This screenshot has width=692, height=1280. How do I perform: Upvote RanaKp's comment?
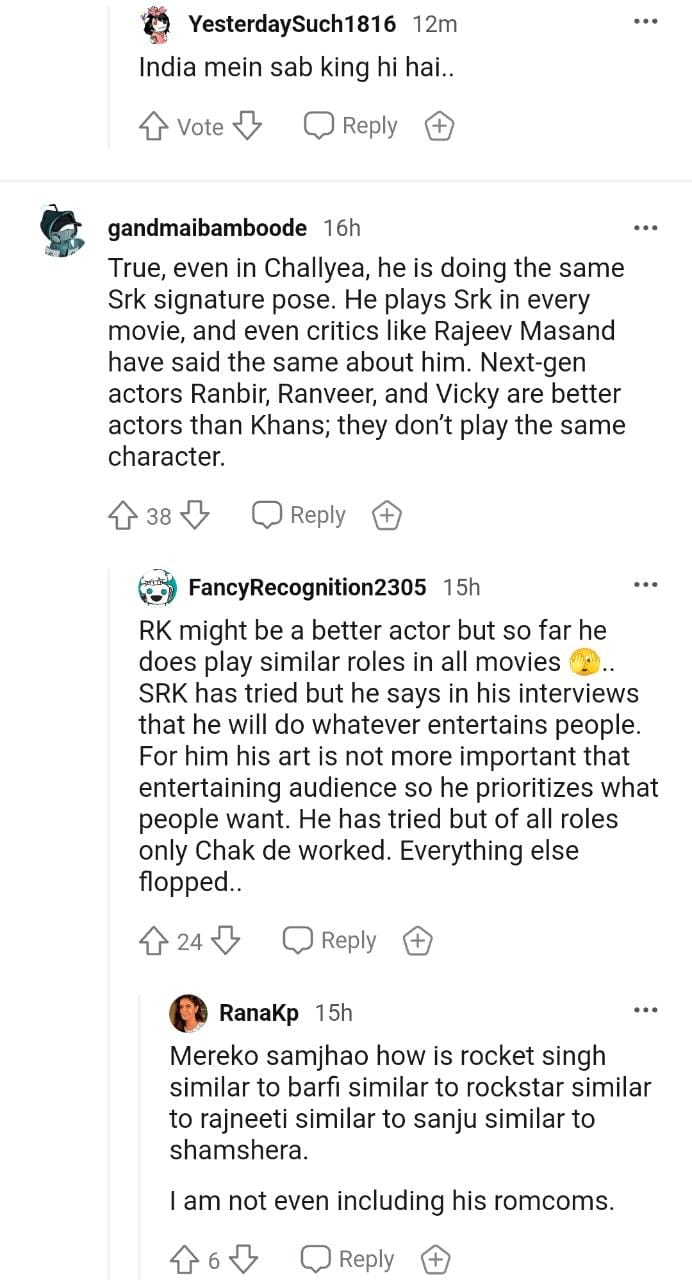tap(184, 1259)
